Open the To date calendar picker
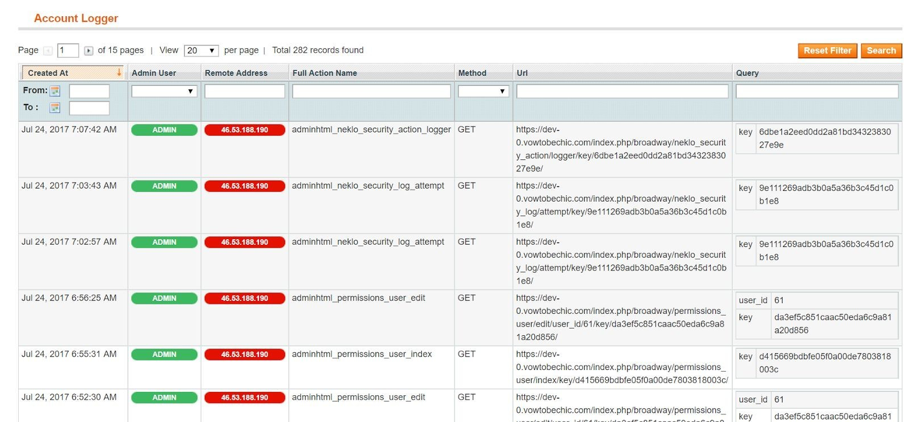 55,107
